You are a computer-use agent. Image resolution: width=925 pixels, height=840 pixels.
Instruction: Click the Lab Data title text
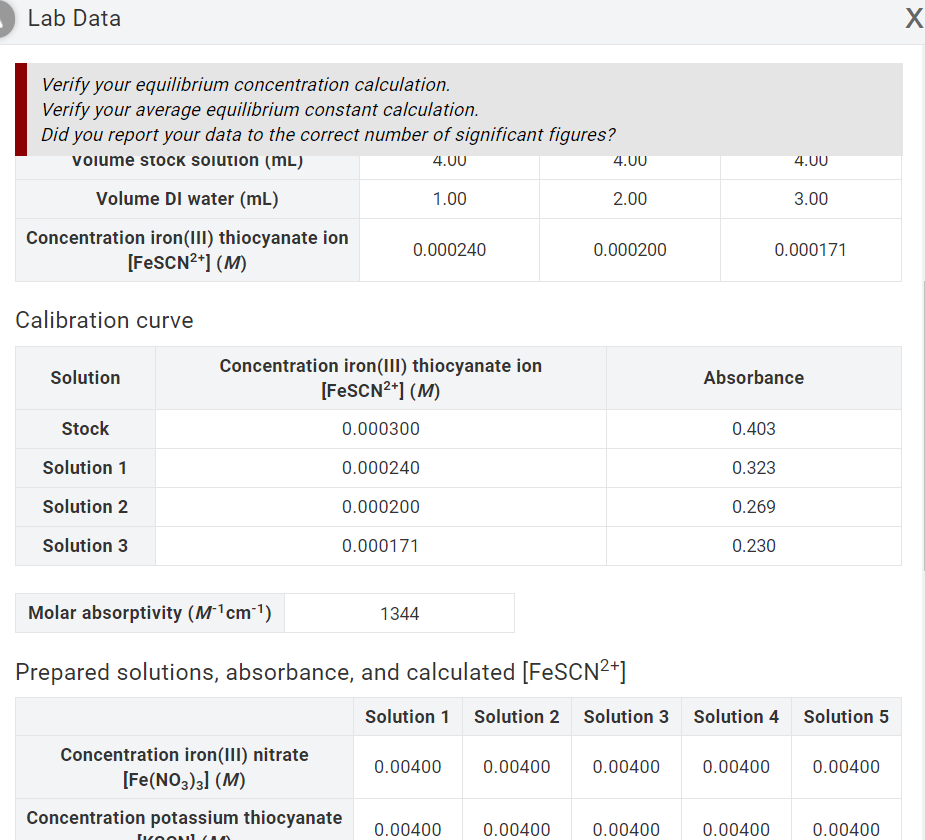click(74, 17)
